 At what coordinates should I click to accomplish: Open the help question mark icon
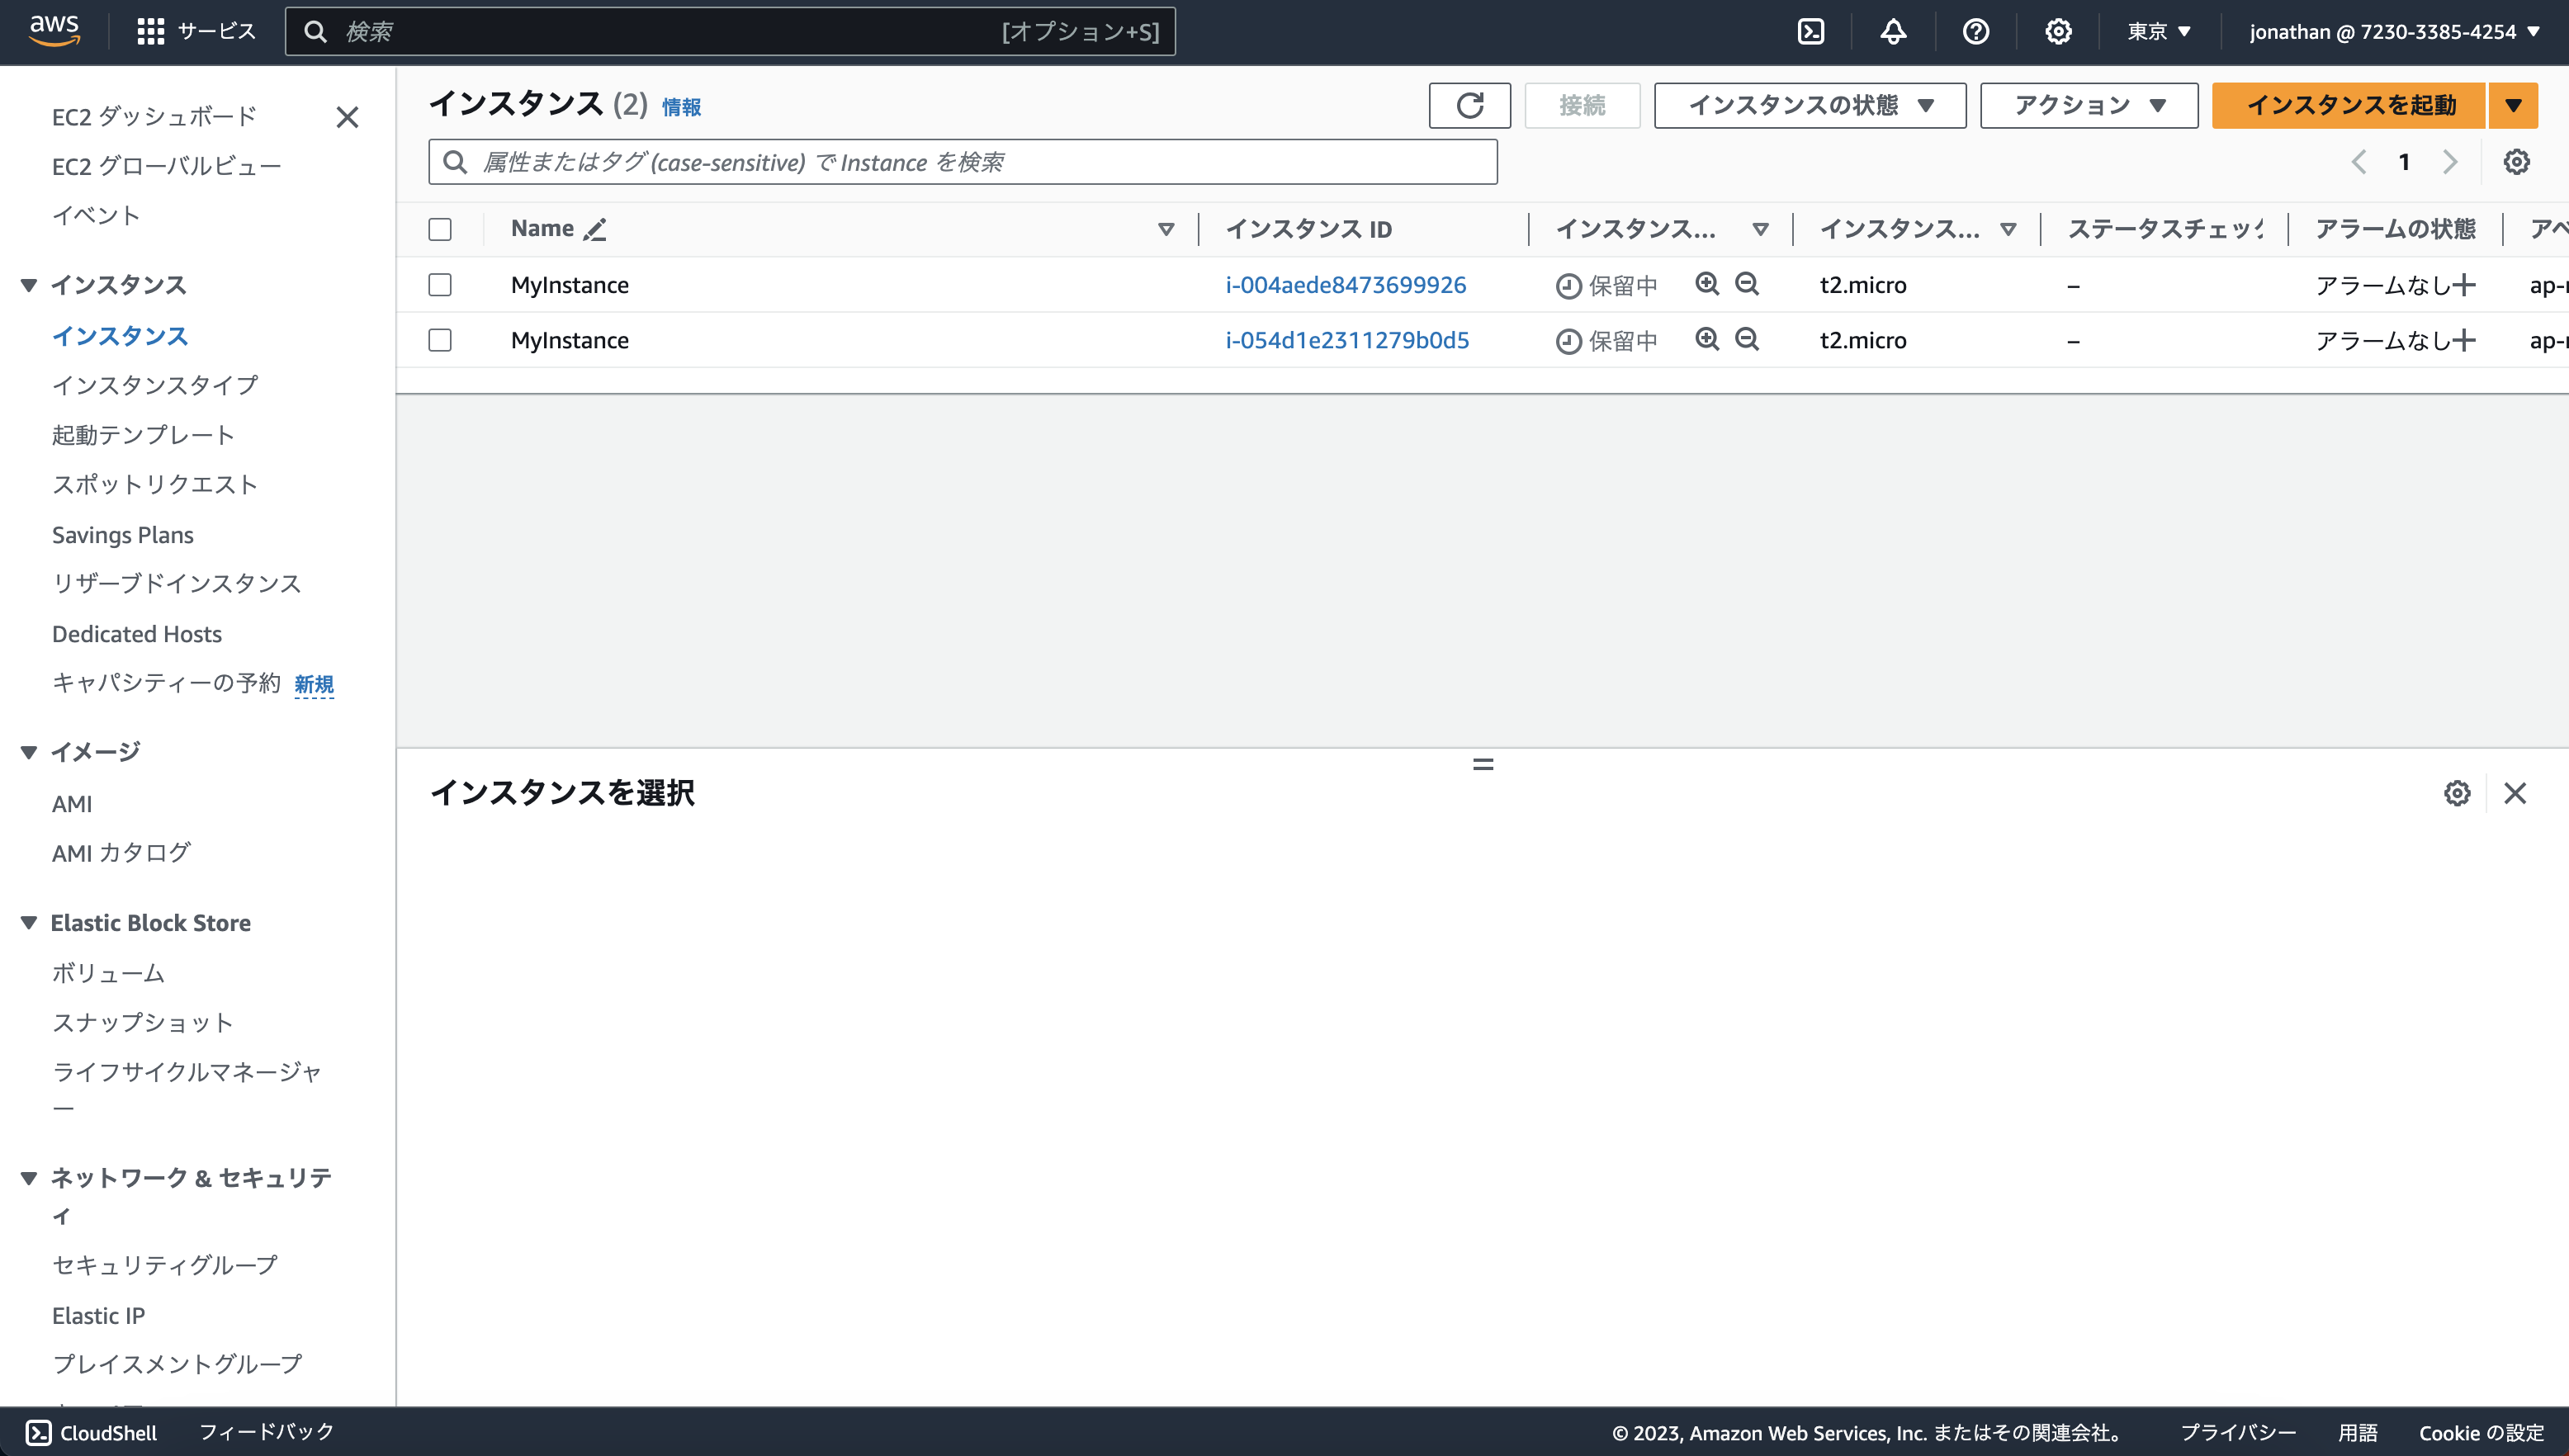tap(1975, 31)
